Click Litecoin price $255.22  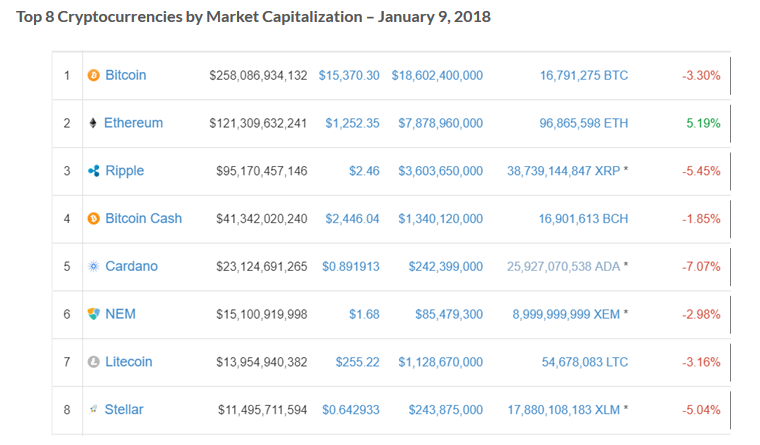(x=358, y=362)
